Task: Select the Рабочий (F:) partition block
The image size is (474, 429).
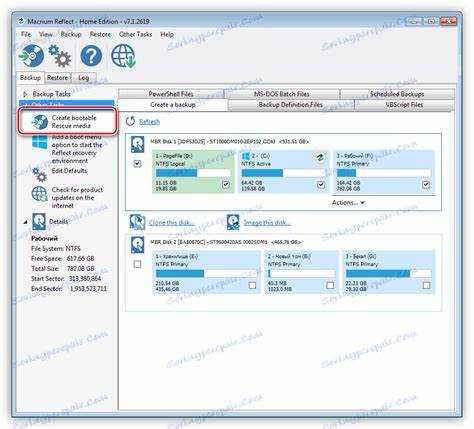Action: point(384,171)
